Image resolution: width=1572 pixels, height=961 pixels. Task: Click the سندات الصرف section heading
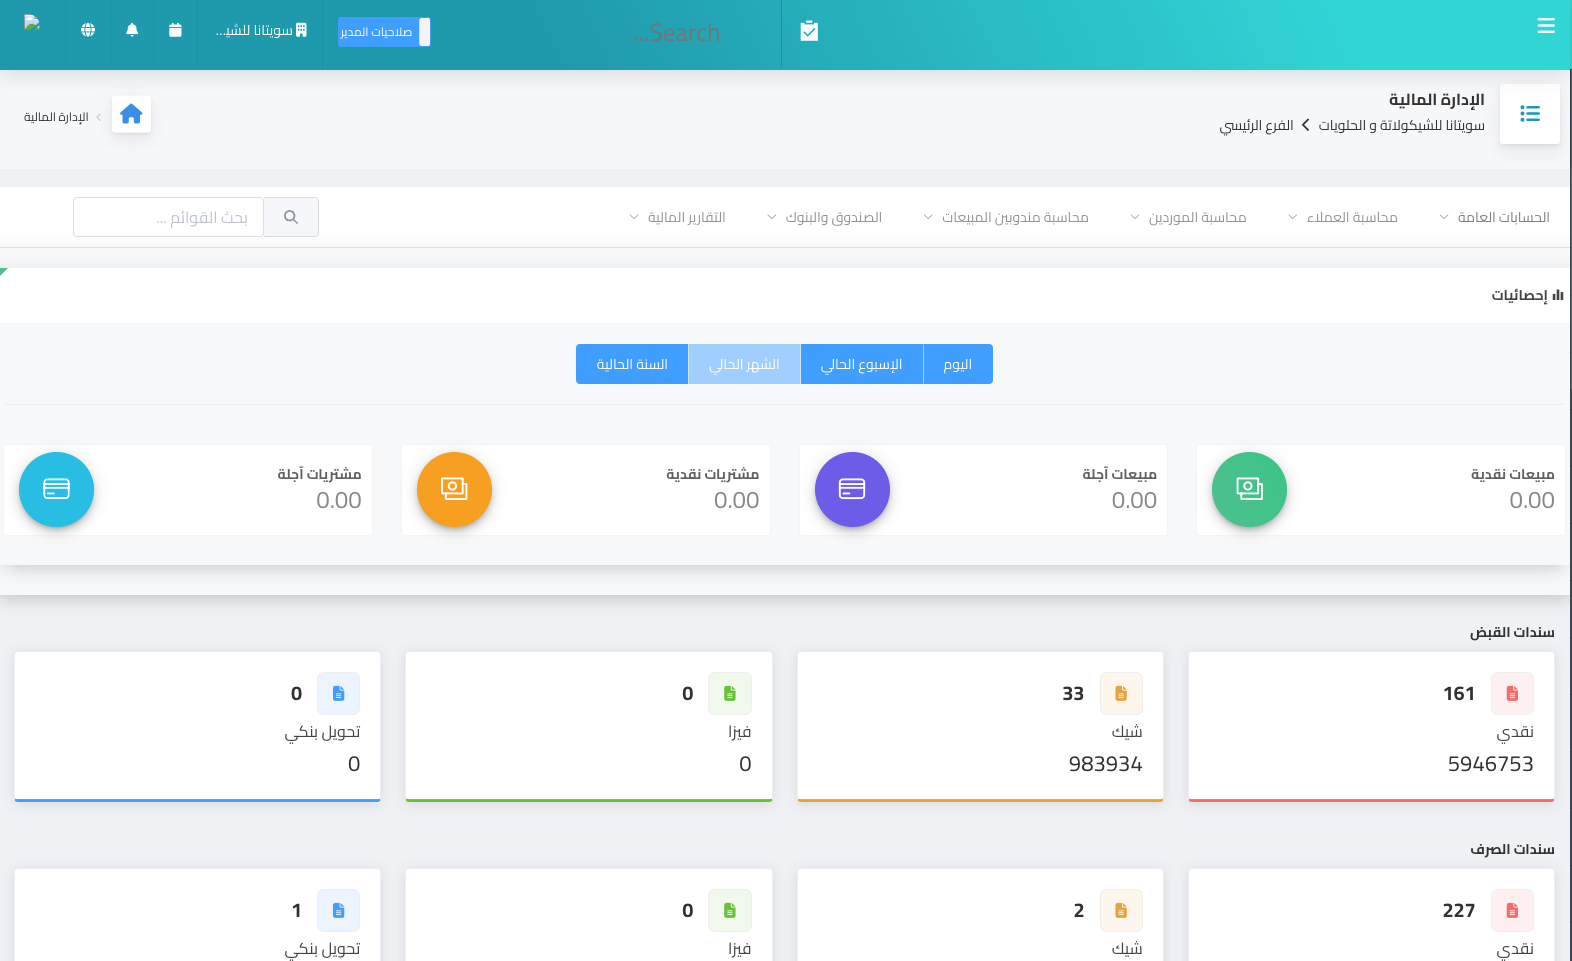point(1512,849)
